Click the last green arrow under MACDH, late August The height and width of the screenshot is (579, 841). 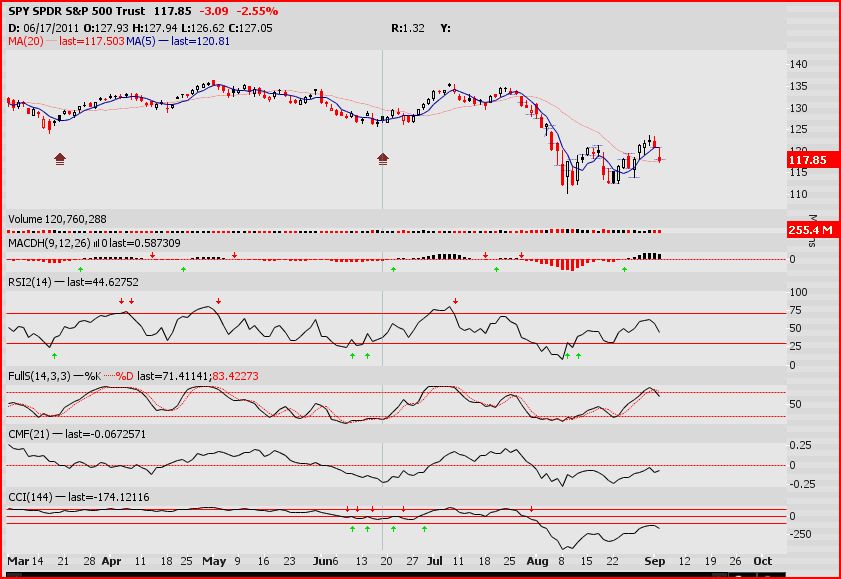[624, 269]
